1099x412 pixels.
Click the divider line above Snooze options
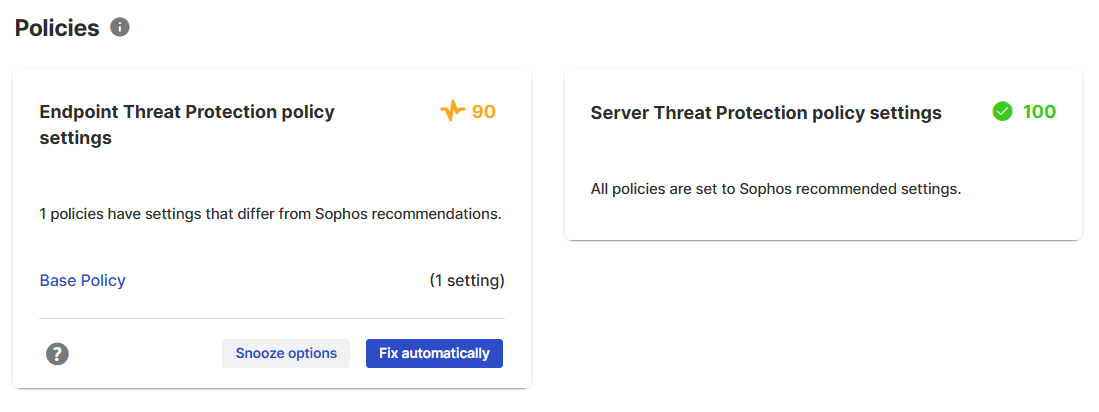click(272, 318)
